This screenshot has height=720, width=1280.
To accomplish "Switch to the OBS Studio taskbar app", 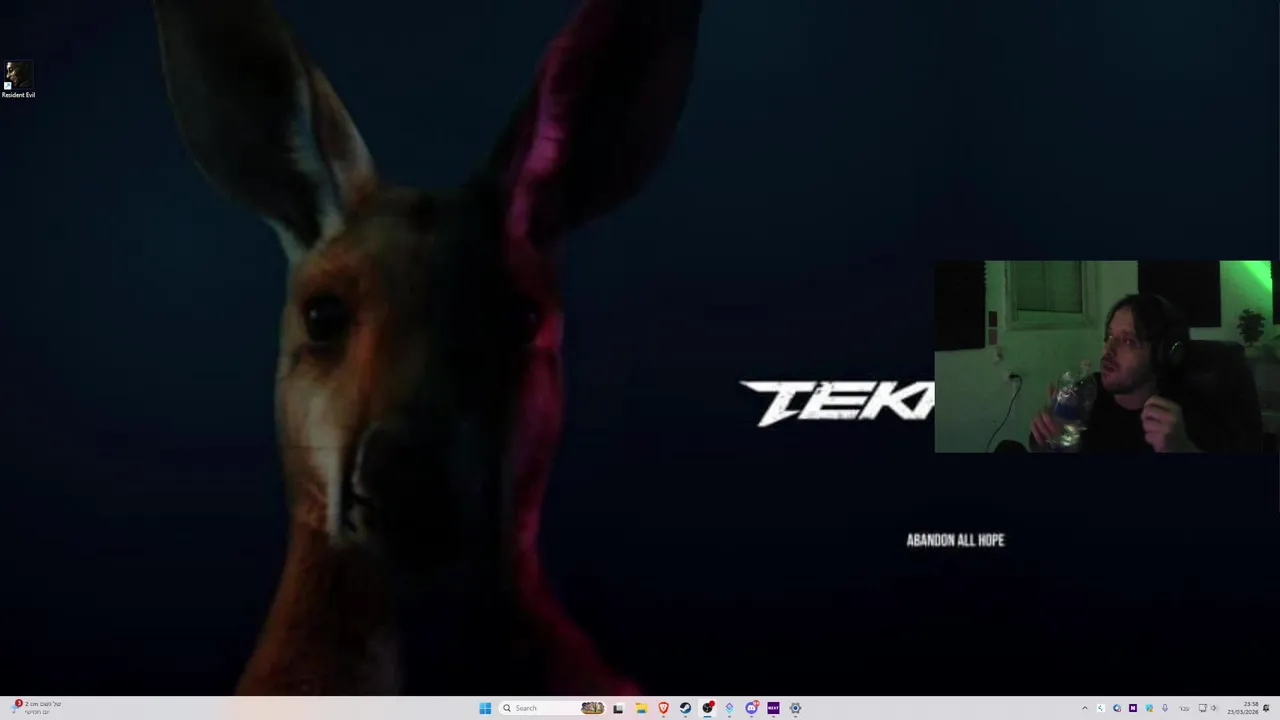I will (x=707, y=708).
